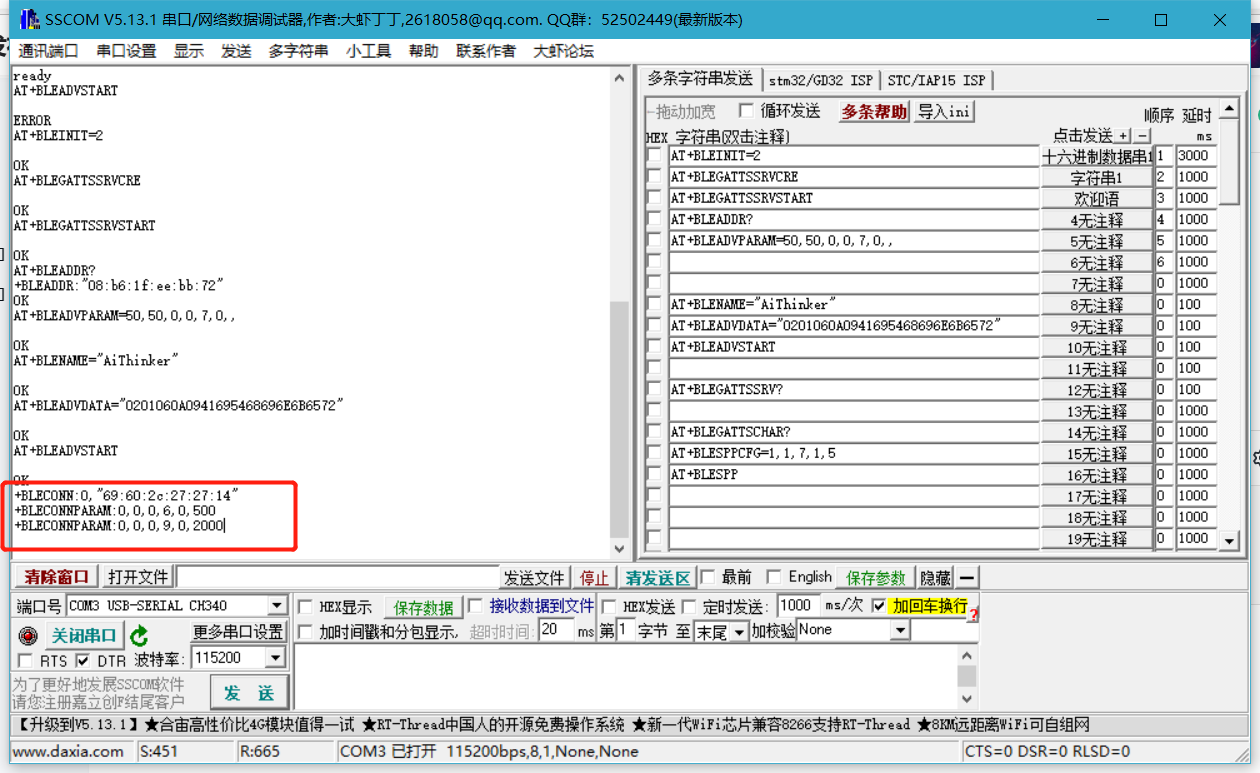Open 联系作者 menu

click(x=486, y=51)
